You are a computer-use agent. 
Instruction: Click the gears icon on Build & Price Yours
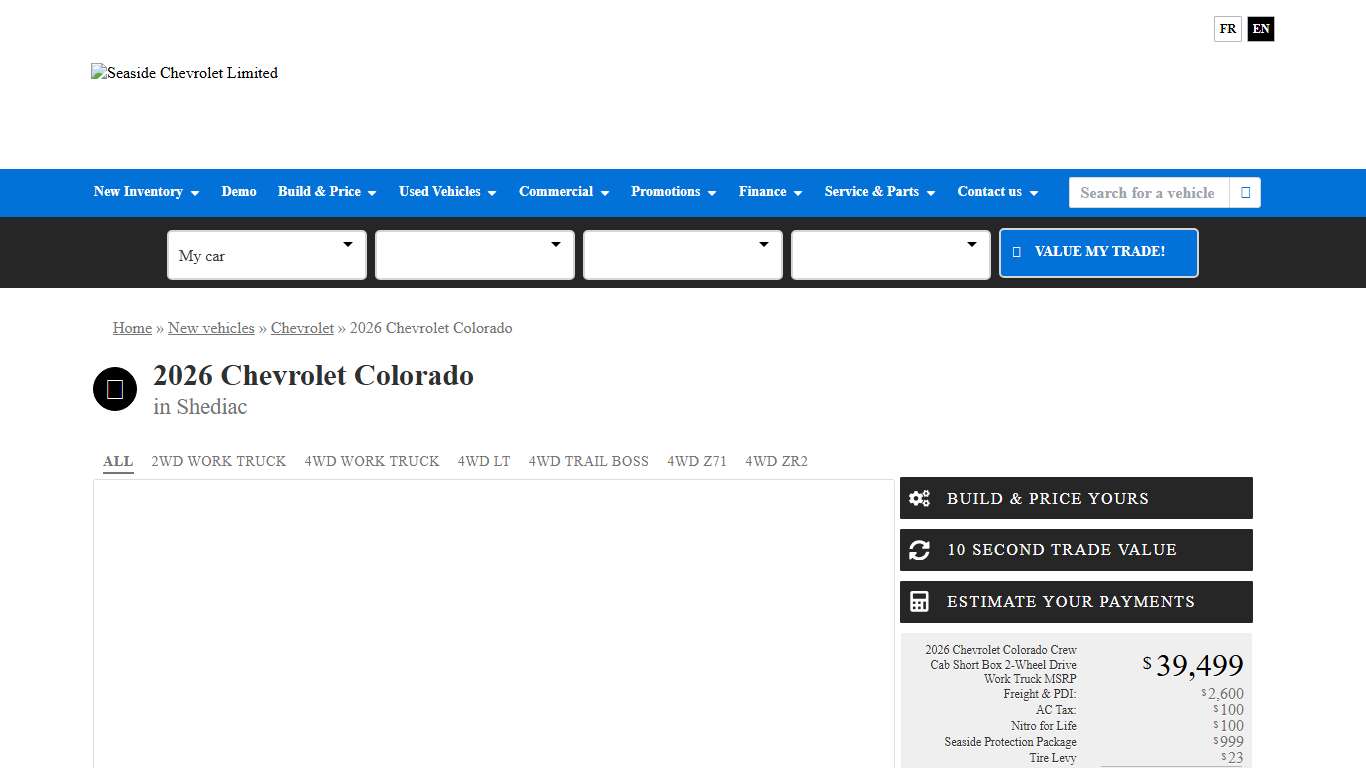tap(919, 498)
